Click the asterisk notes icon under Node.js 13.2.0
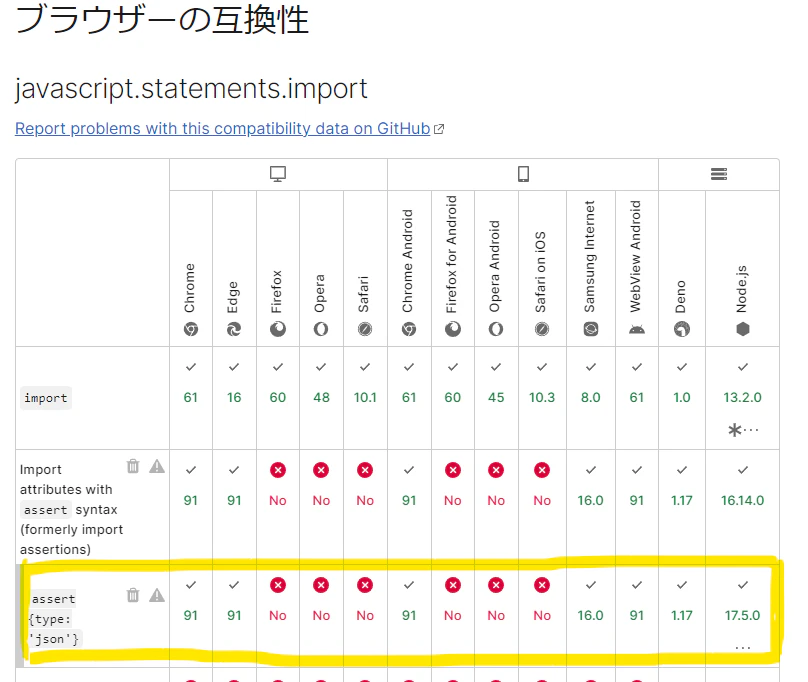 coord(735,429)
